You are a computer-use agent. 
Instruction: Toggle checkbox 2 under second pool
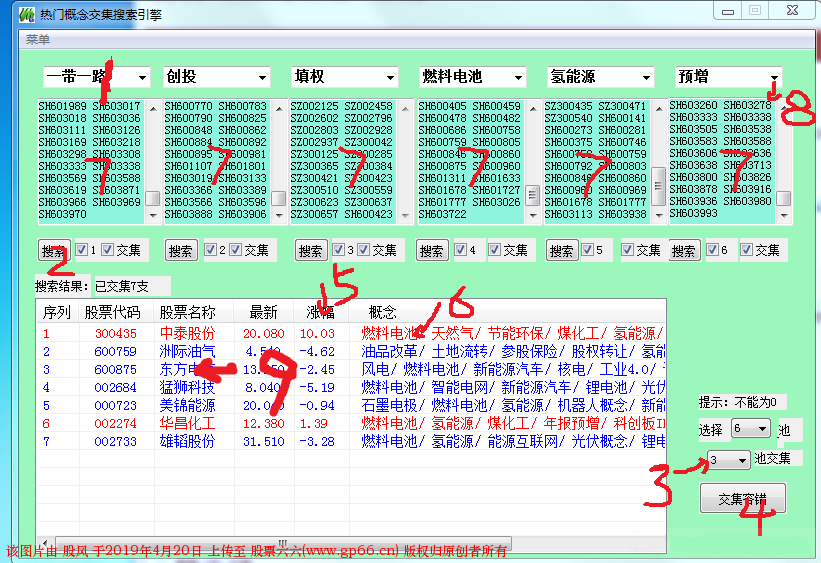click(x=210, y=250)
